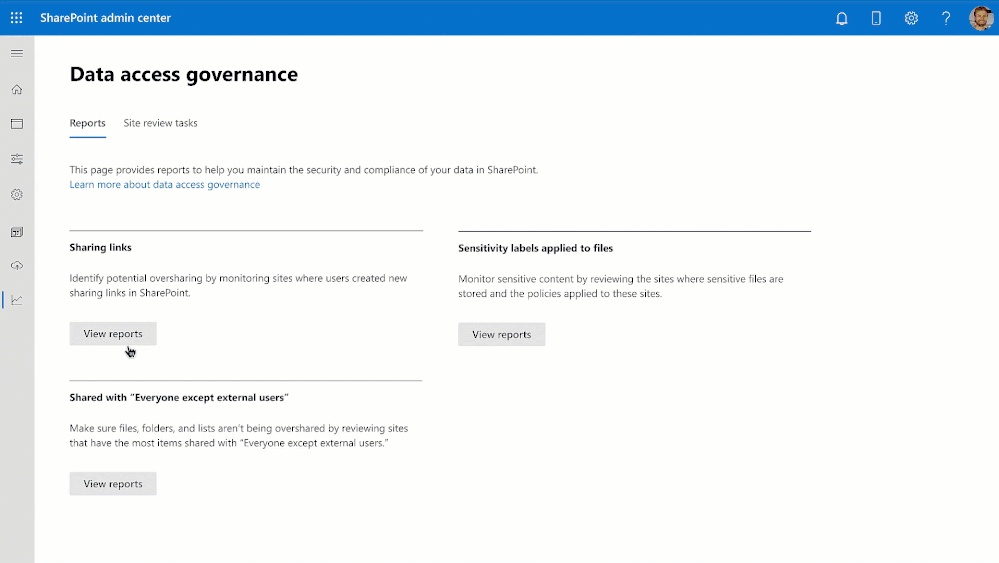Follow Learn more about data access governance link
Viewport: 999px width, 563px height.
point(165,185)
